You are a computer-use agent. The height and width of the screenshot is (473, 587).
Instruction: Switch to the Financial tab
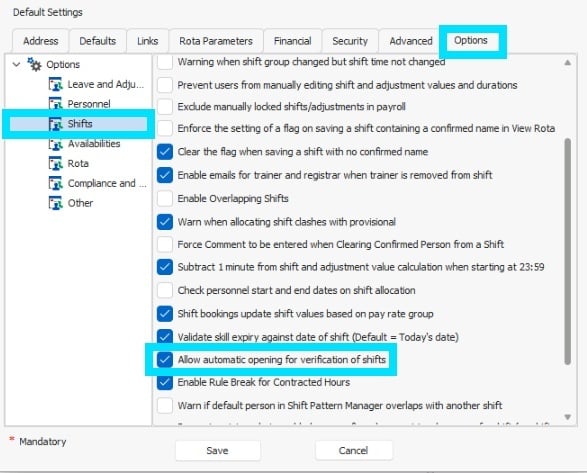pyautogui.click(x=292, y=41)
